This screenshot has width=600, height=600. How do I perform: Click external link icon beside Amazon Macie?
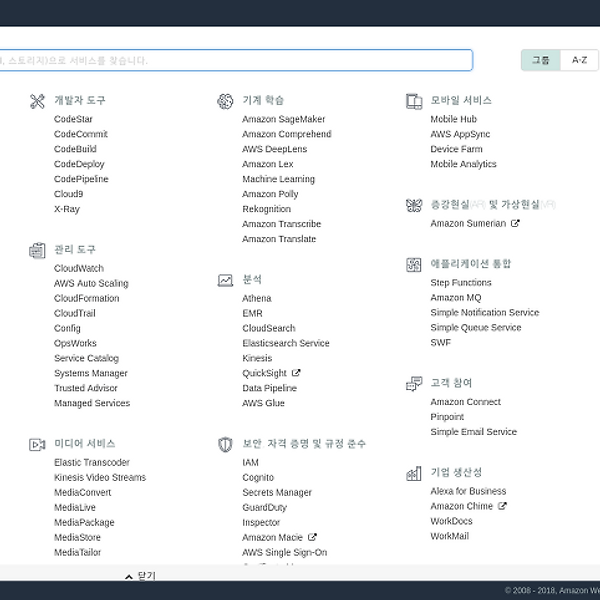point(312,537)
